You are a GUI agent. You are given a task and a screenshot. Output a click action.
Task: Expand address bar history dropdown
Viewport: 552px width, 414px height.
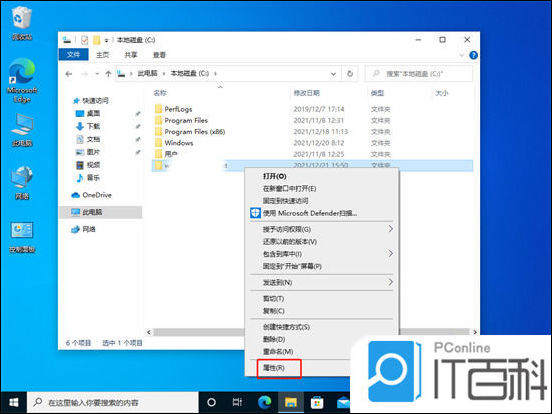pos(333,74)
